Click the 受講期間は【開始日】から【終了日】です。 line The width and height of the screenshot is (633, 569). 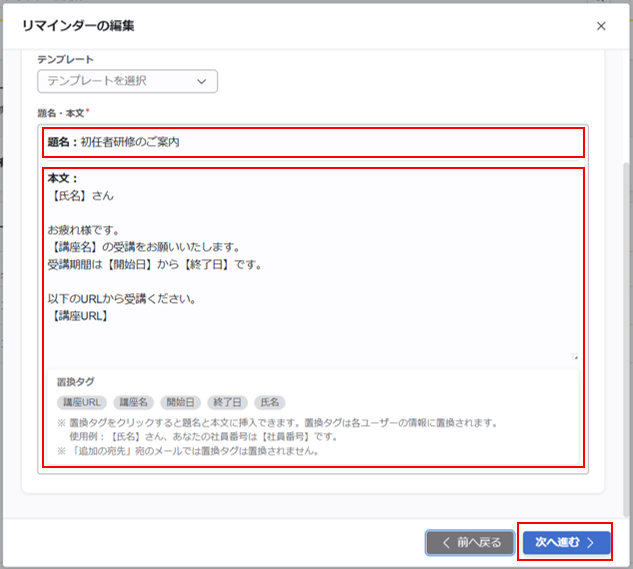pyautogui.click(x=155, y=265)
